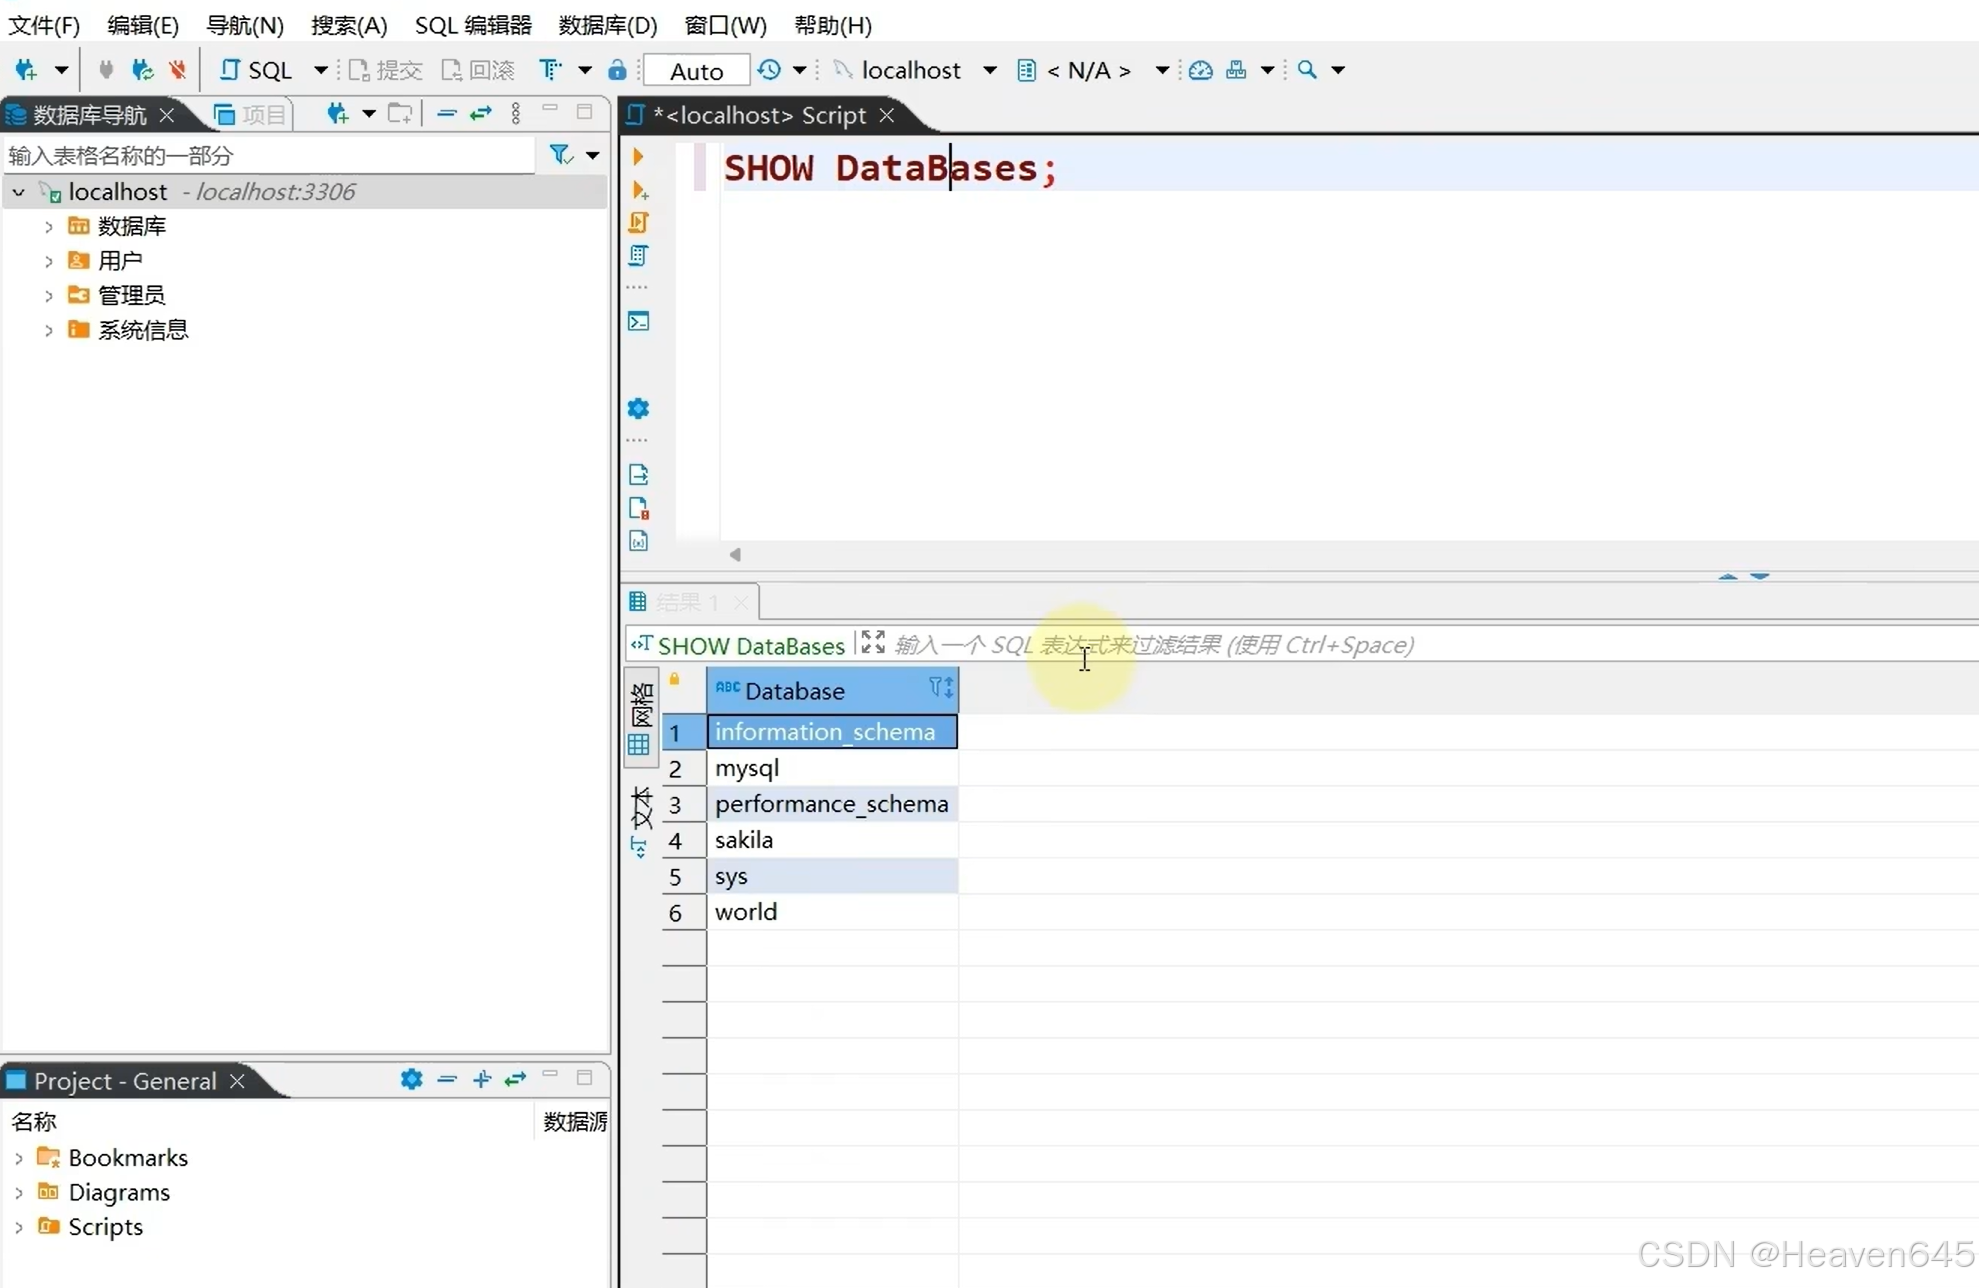Click the search magnifier icon in toolbar
Screen dimensions: 1979x1288
(x=1307, y=70)
